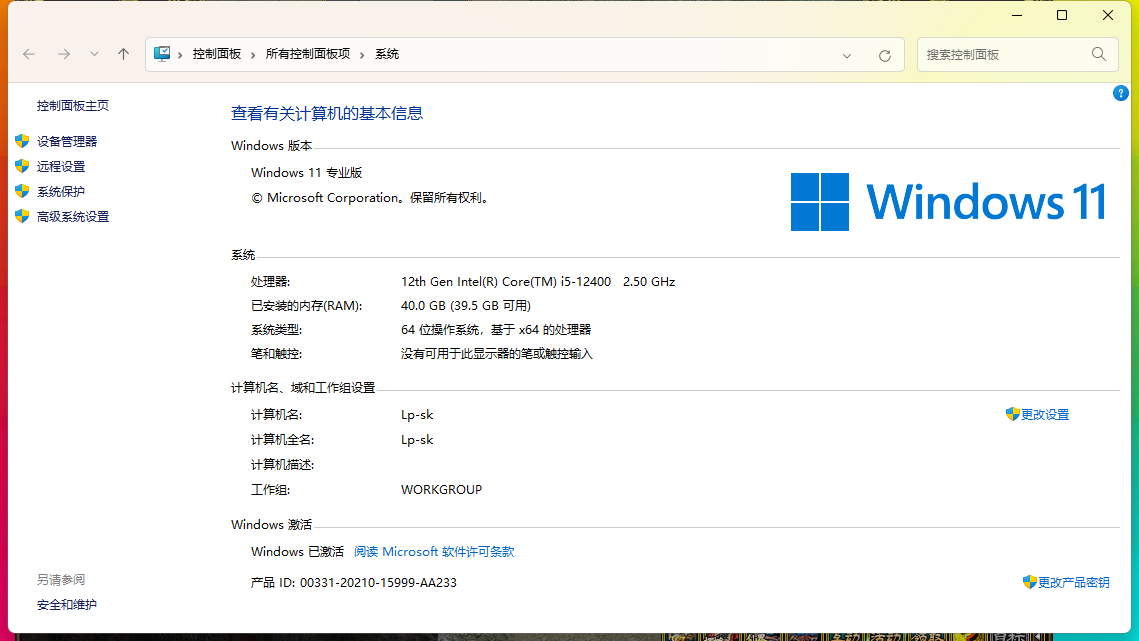This screenshot has width=1139, height=641.
Task: Click 更改产品密钥 link
Action: (x=1073, y=582)
